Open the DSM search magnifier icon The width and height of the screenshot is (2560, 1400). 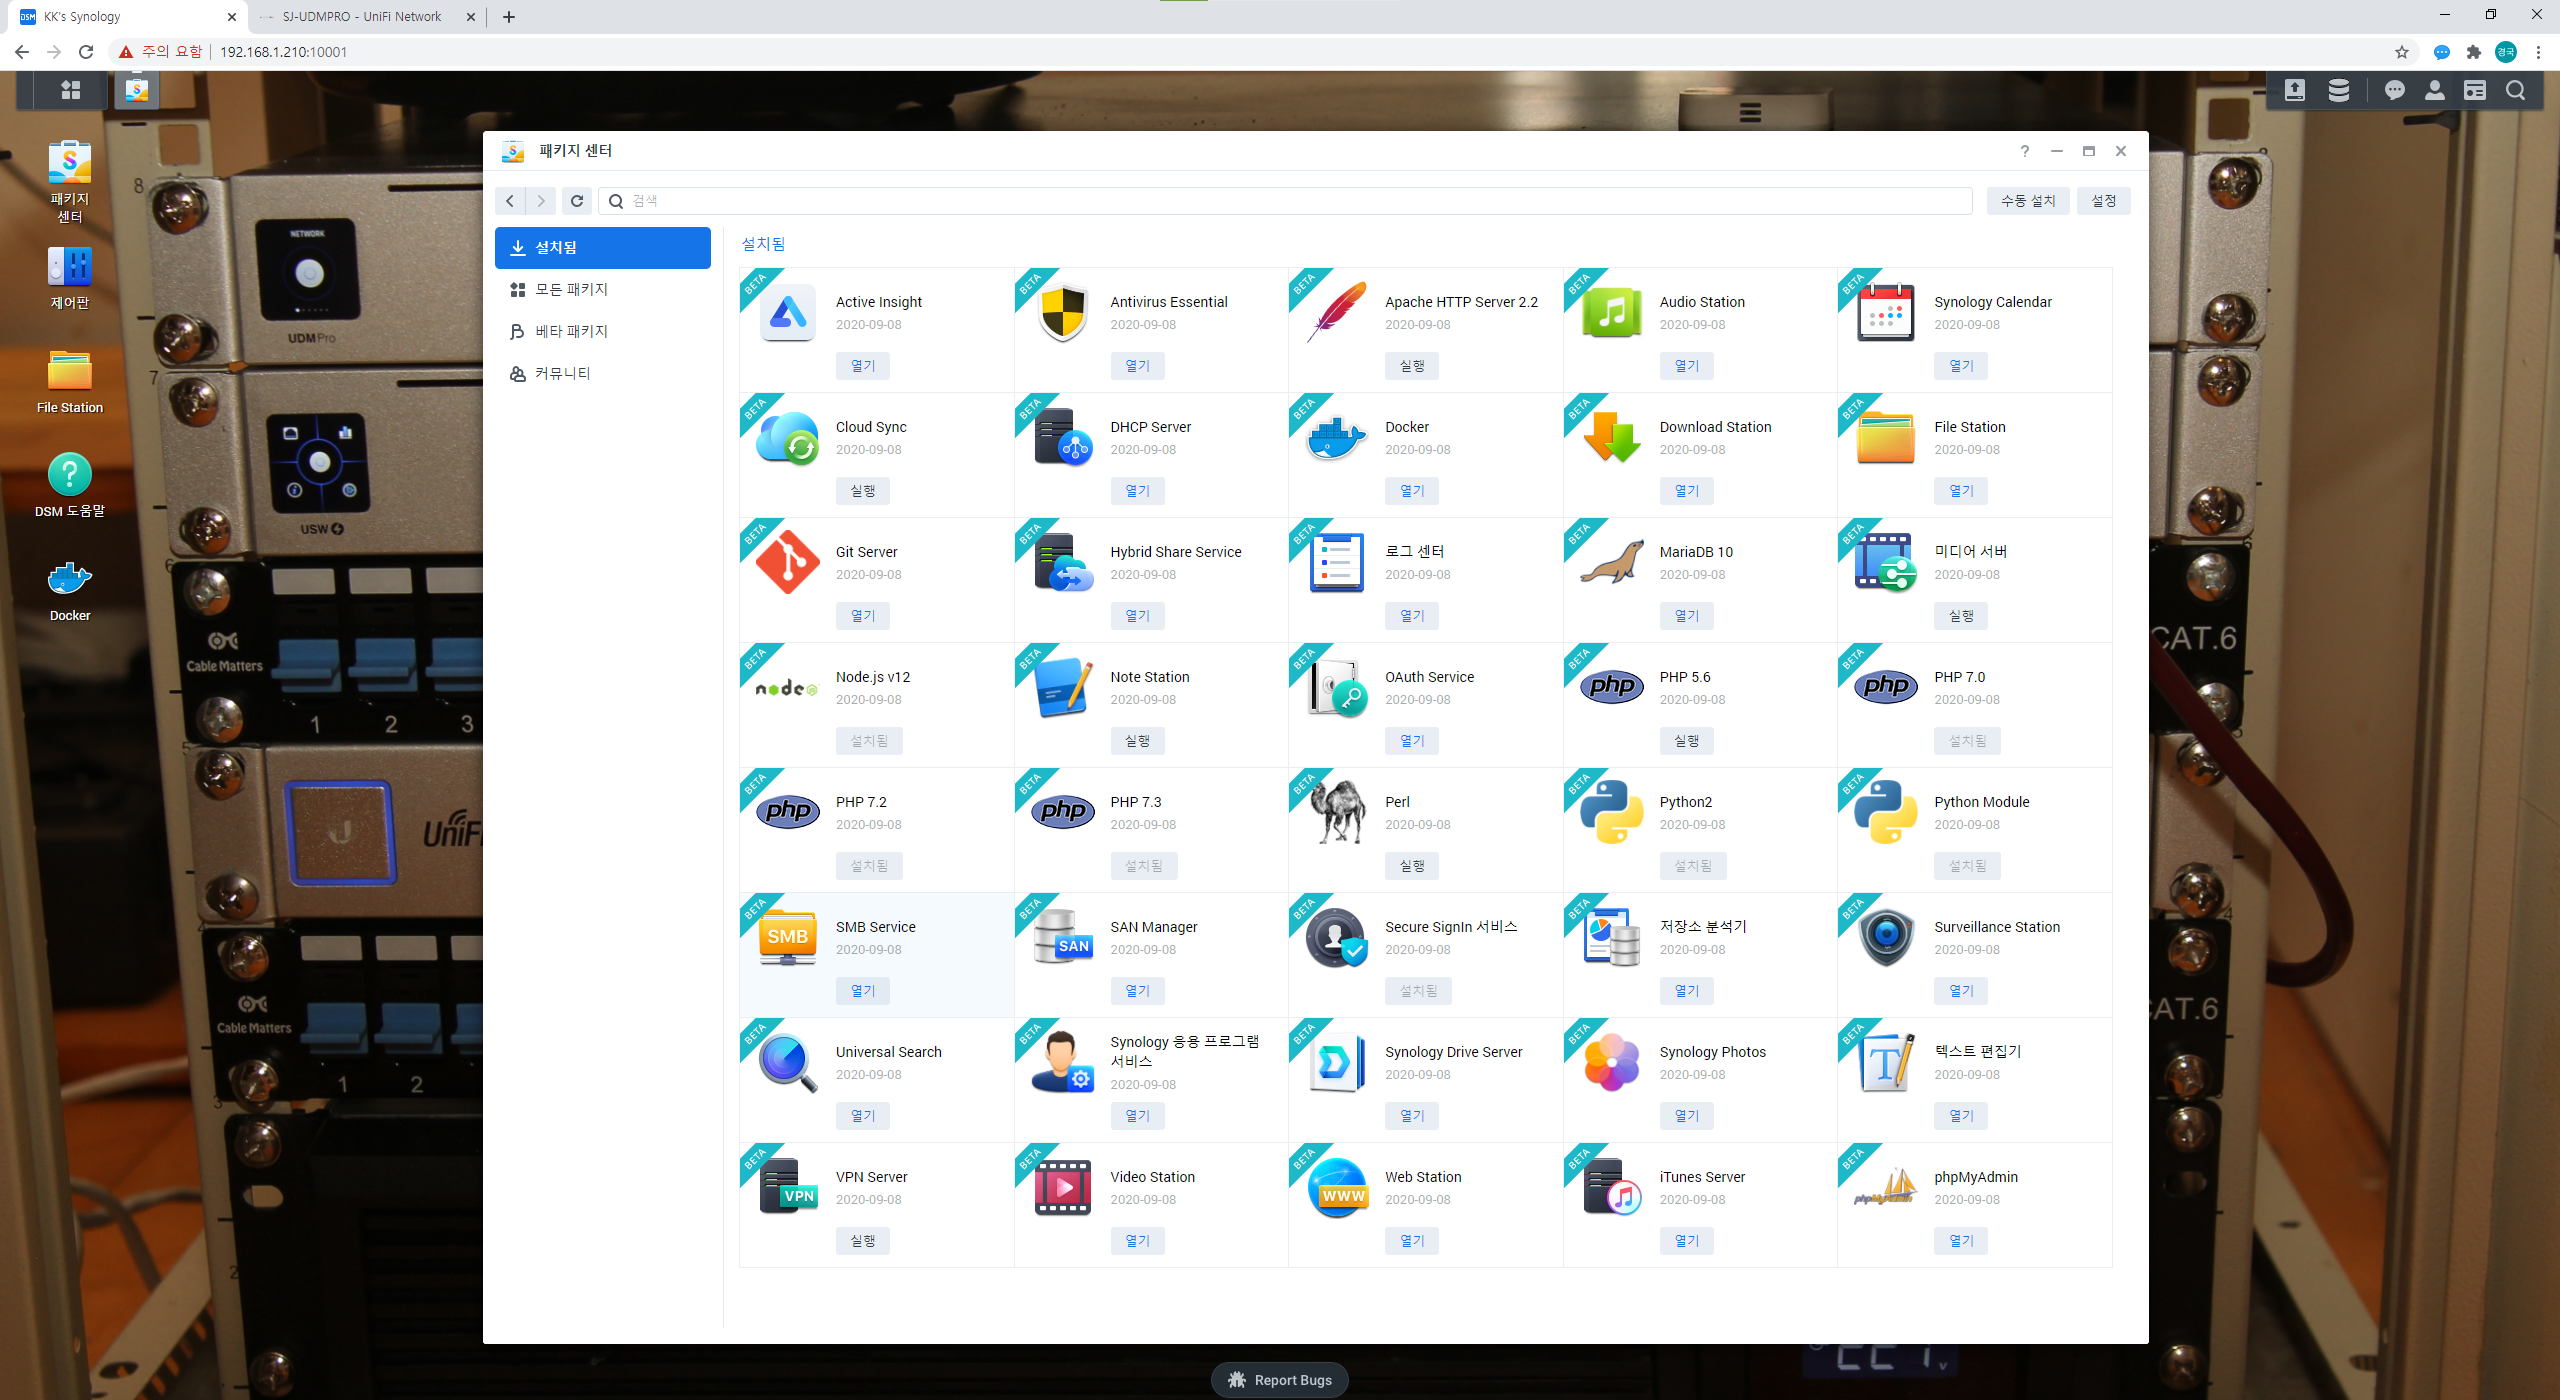[2515, 90]
